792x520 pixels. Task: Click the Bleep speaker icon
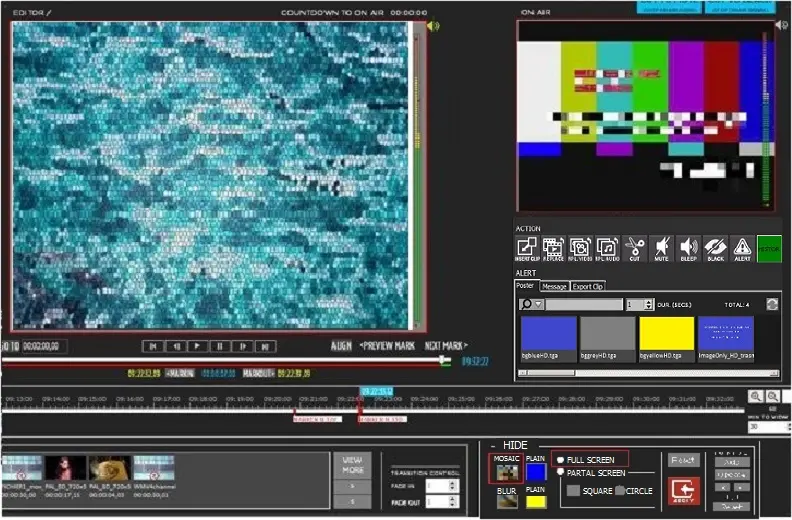pos(688,248)
